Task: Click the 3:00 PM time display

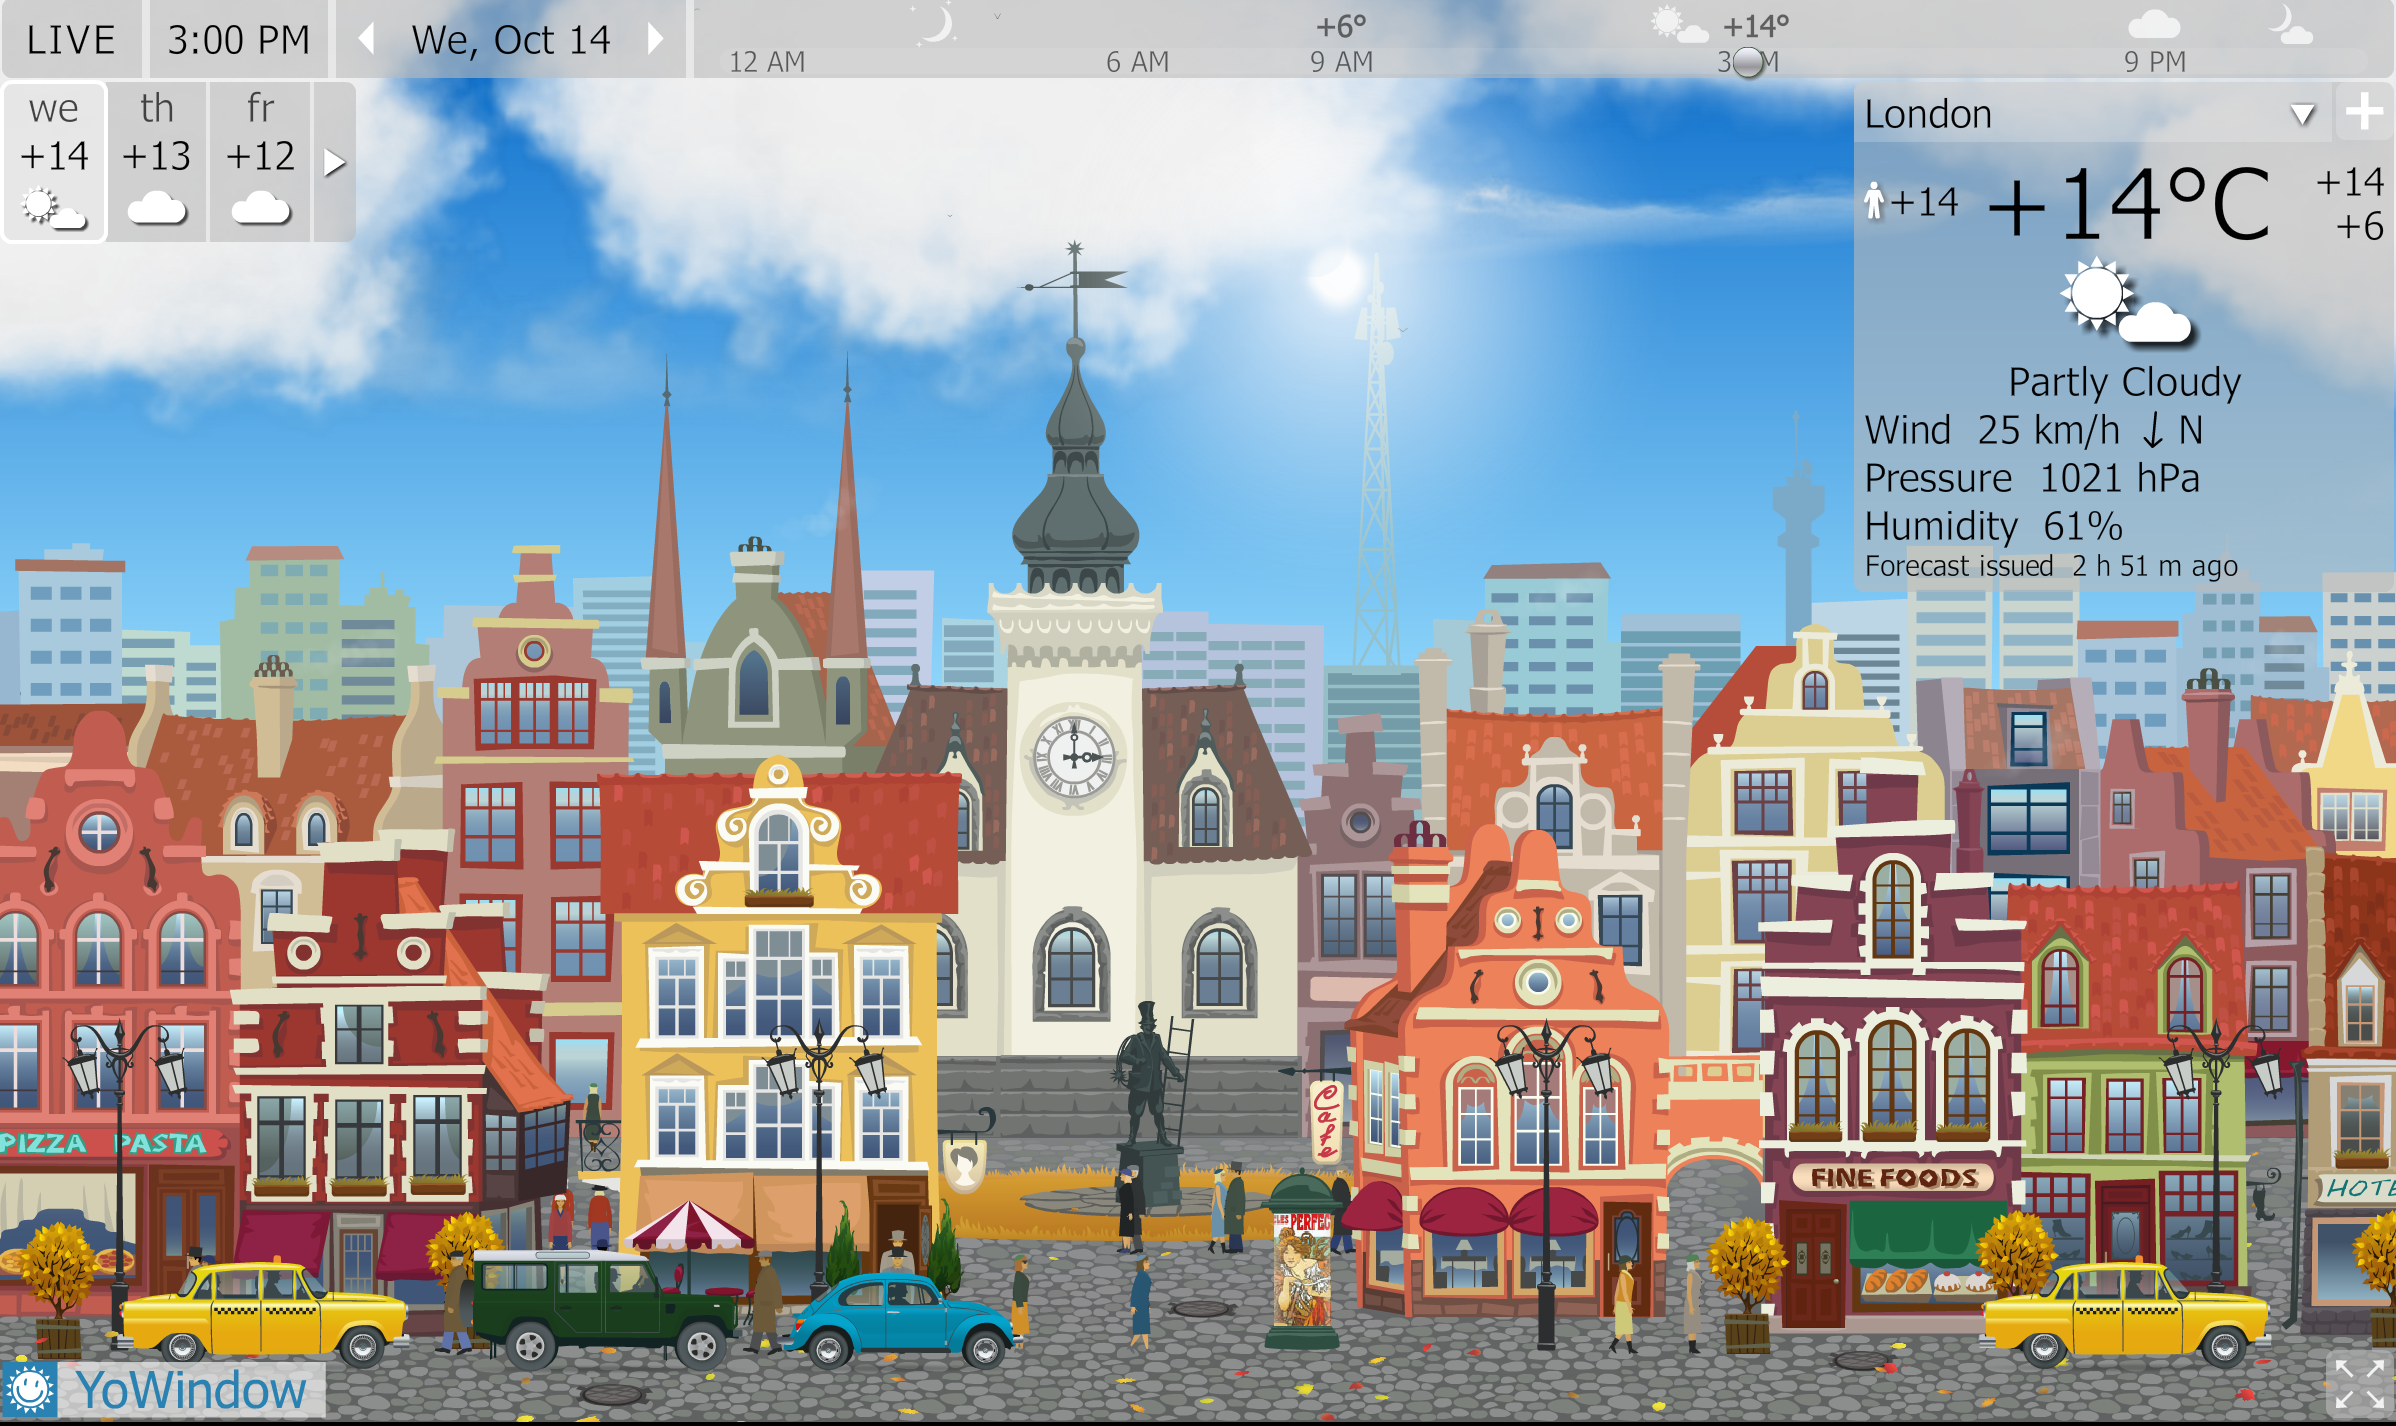Action: pos(238,40)
